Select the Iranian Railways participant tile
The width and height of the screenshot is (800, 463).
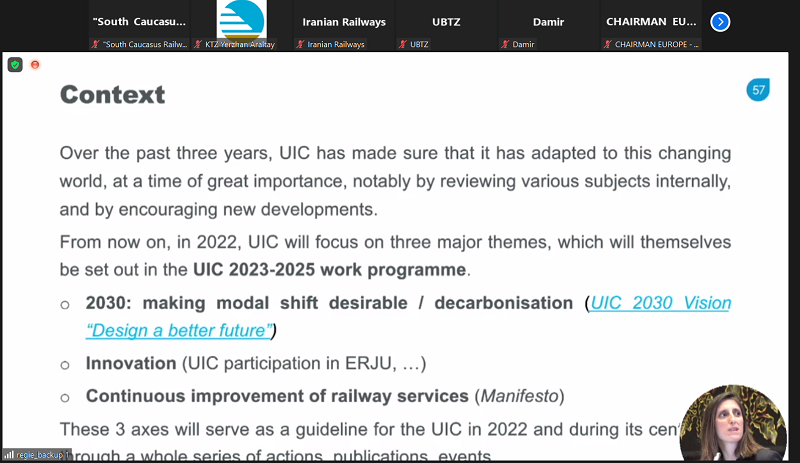(x=343, y=22)
